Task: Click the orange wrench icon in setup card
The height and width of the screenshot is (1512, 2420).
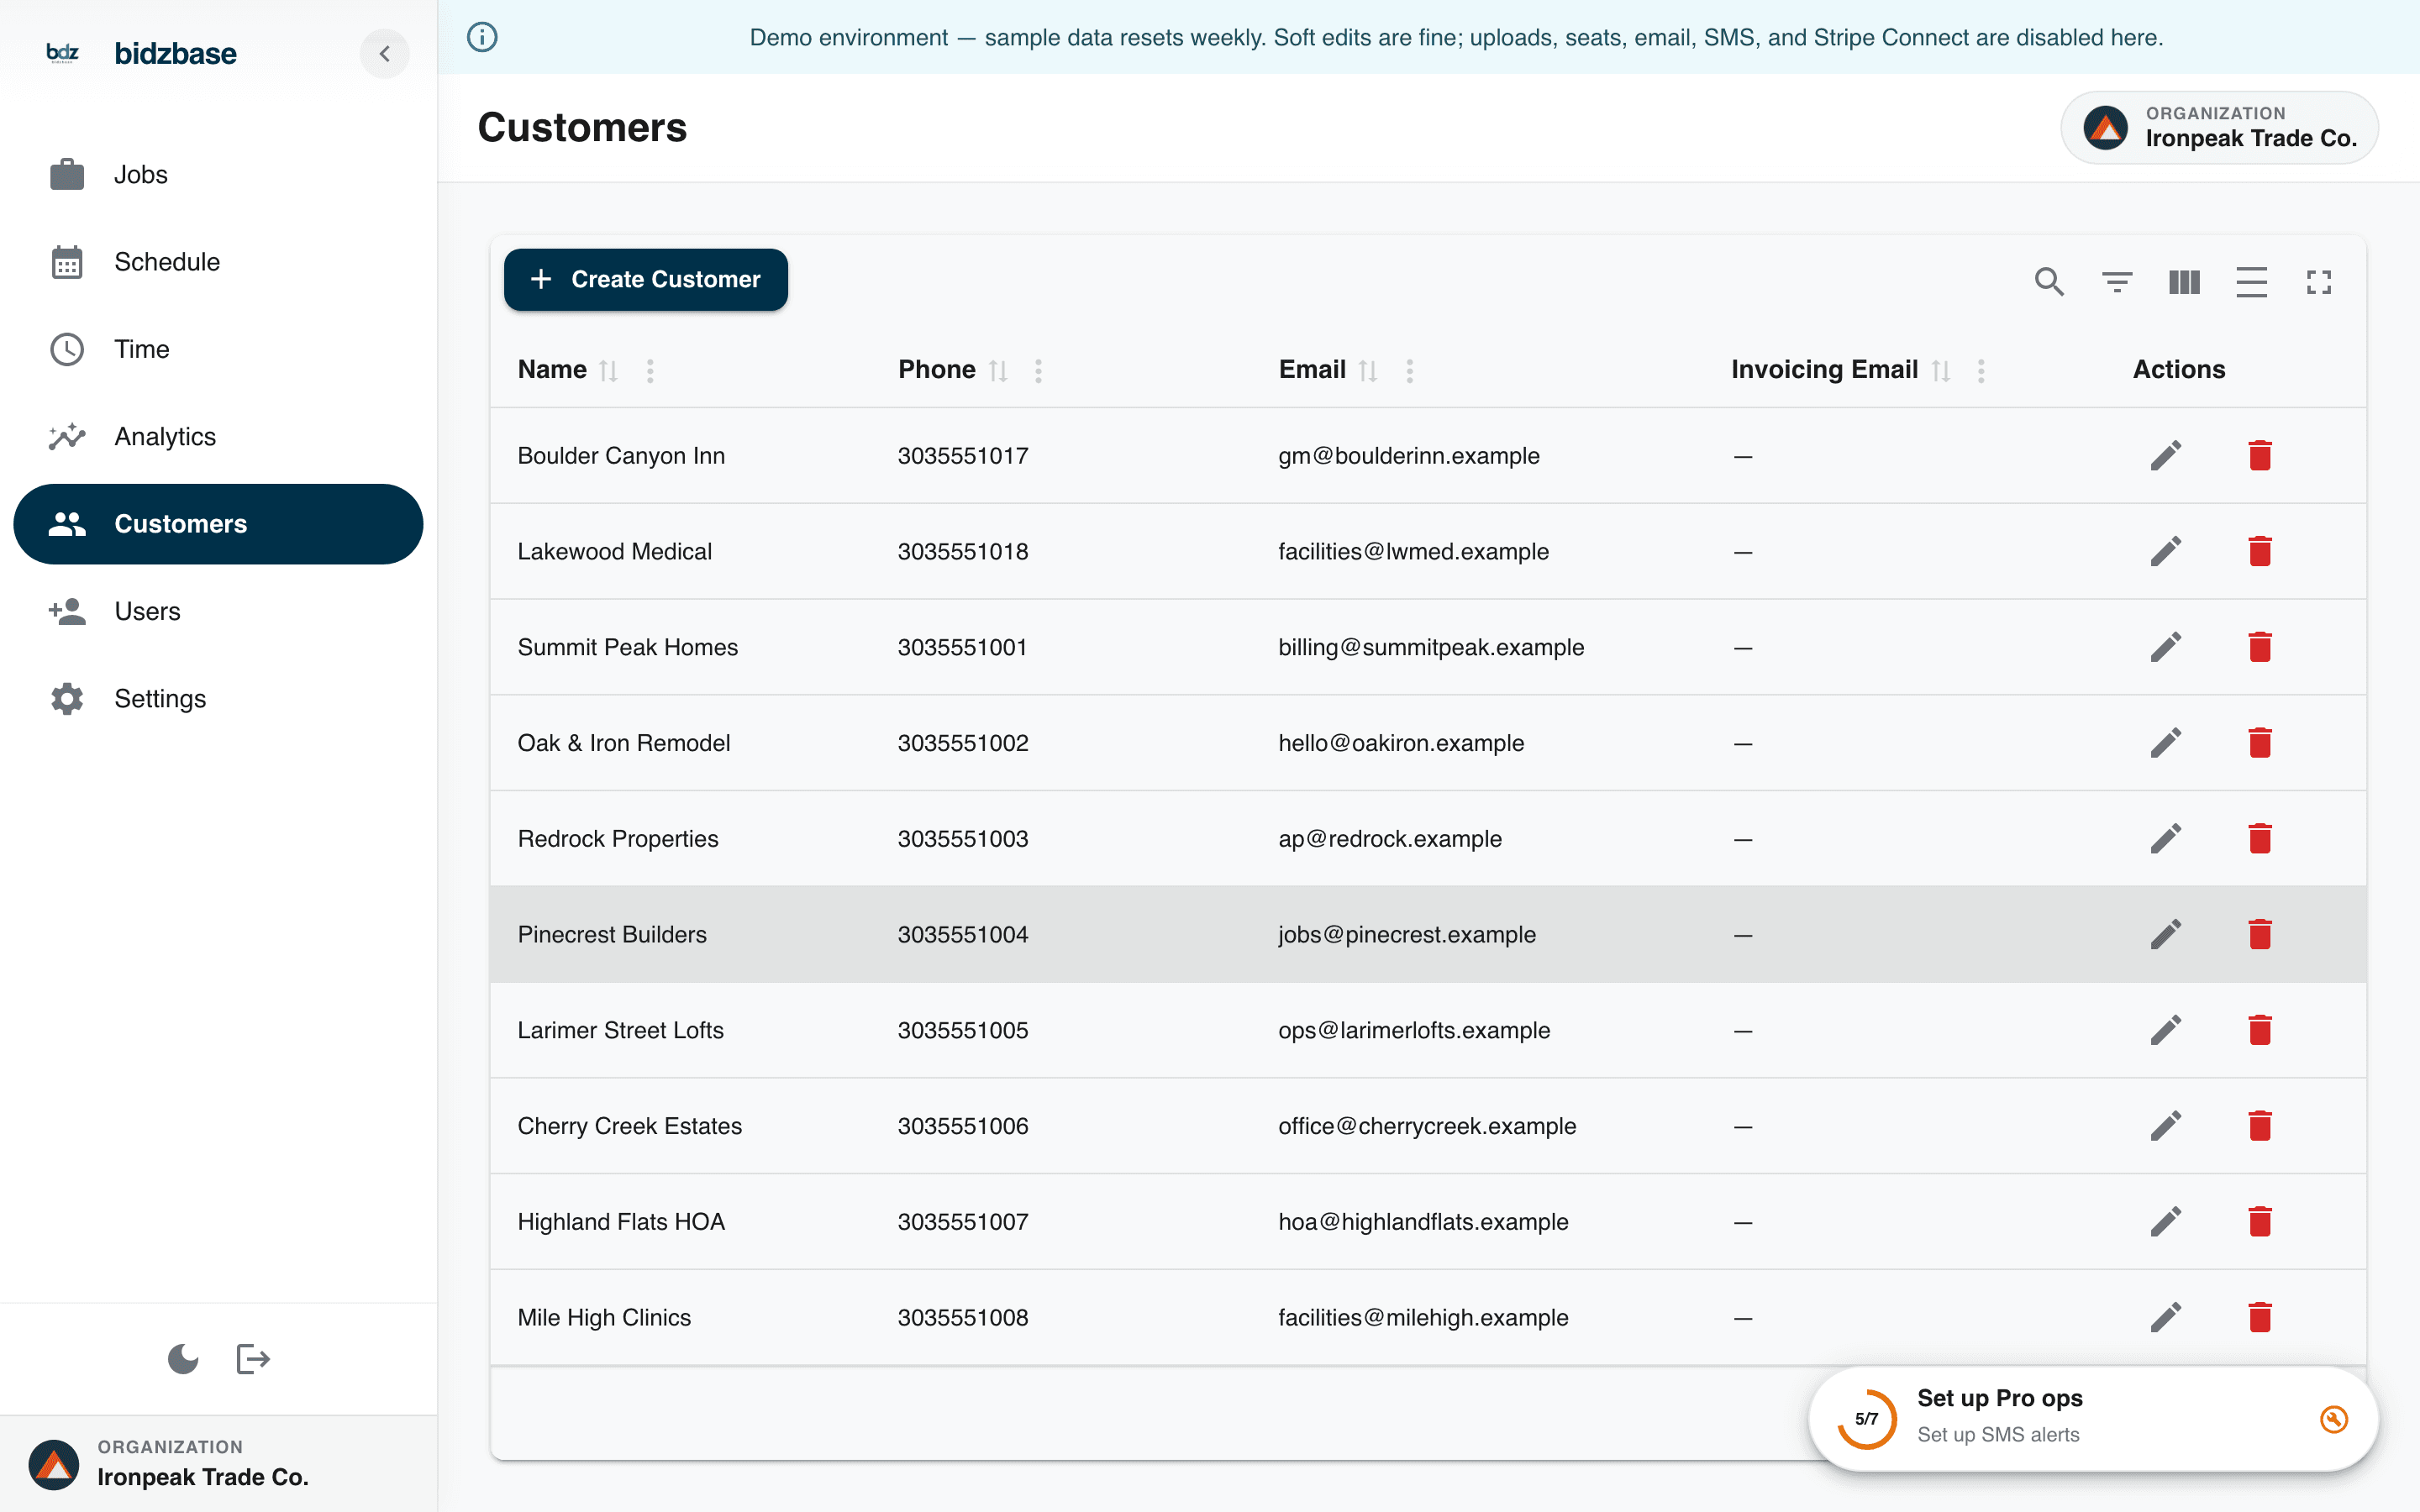Action: pyautogui.click(x=2334, y=1419)
